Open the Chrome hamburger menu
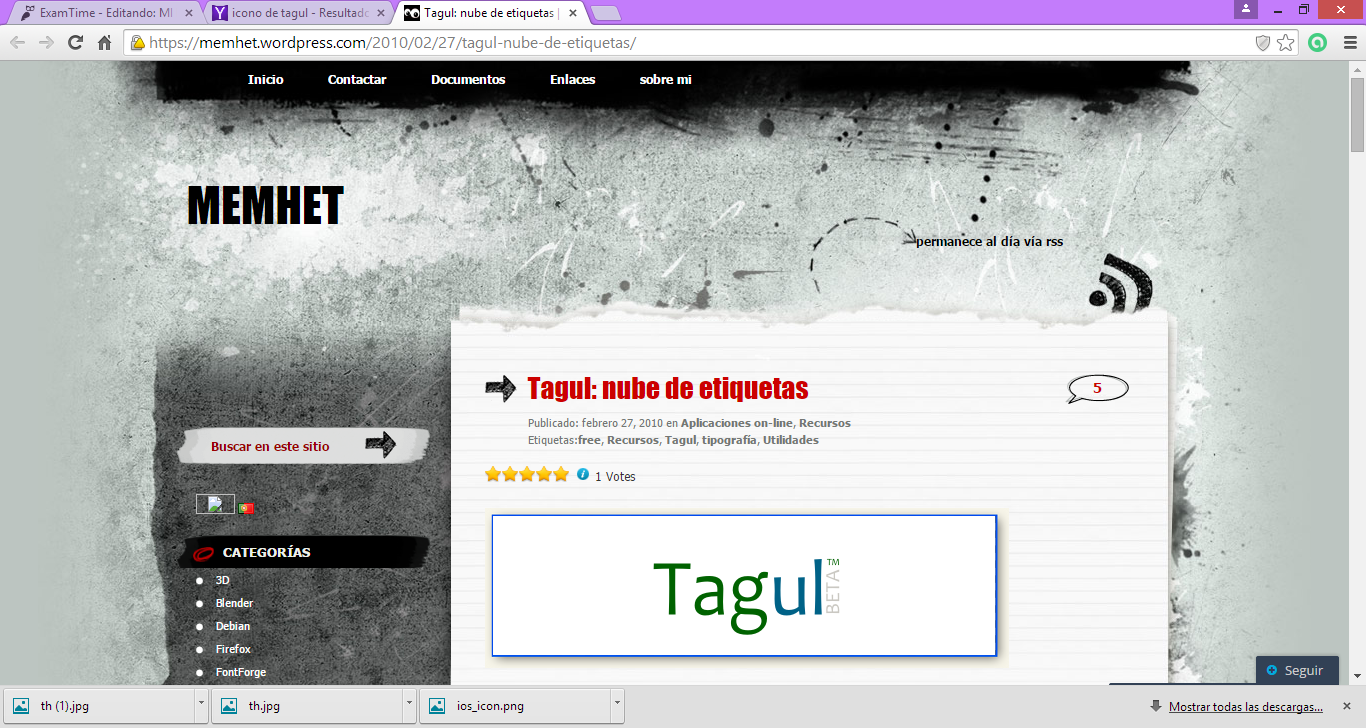The width and height of the screenshot is (1366, 728). coord(1350,43)
